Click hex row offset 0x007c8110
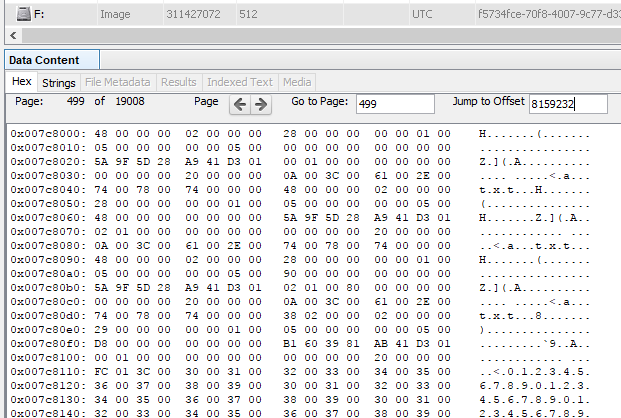This screenshot has width=621, height=418. point(48,372)
